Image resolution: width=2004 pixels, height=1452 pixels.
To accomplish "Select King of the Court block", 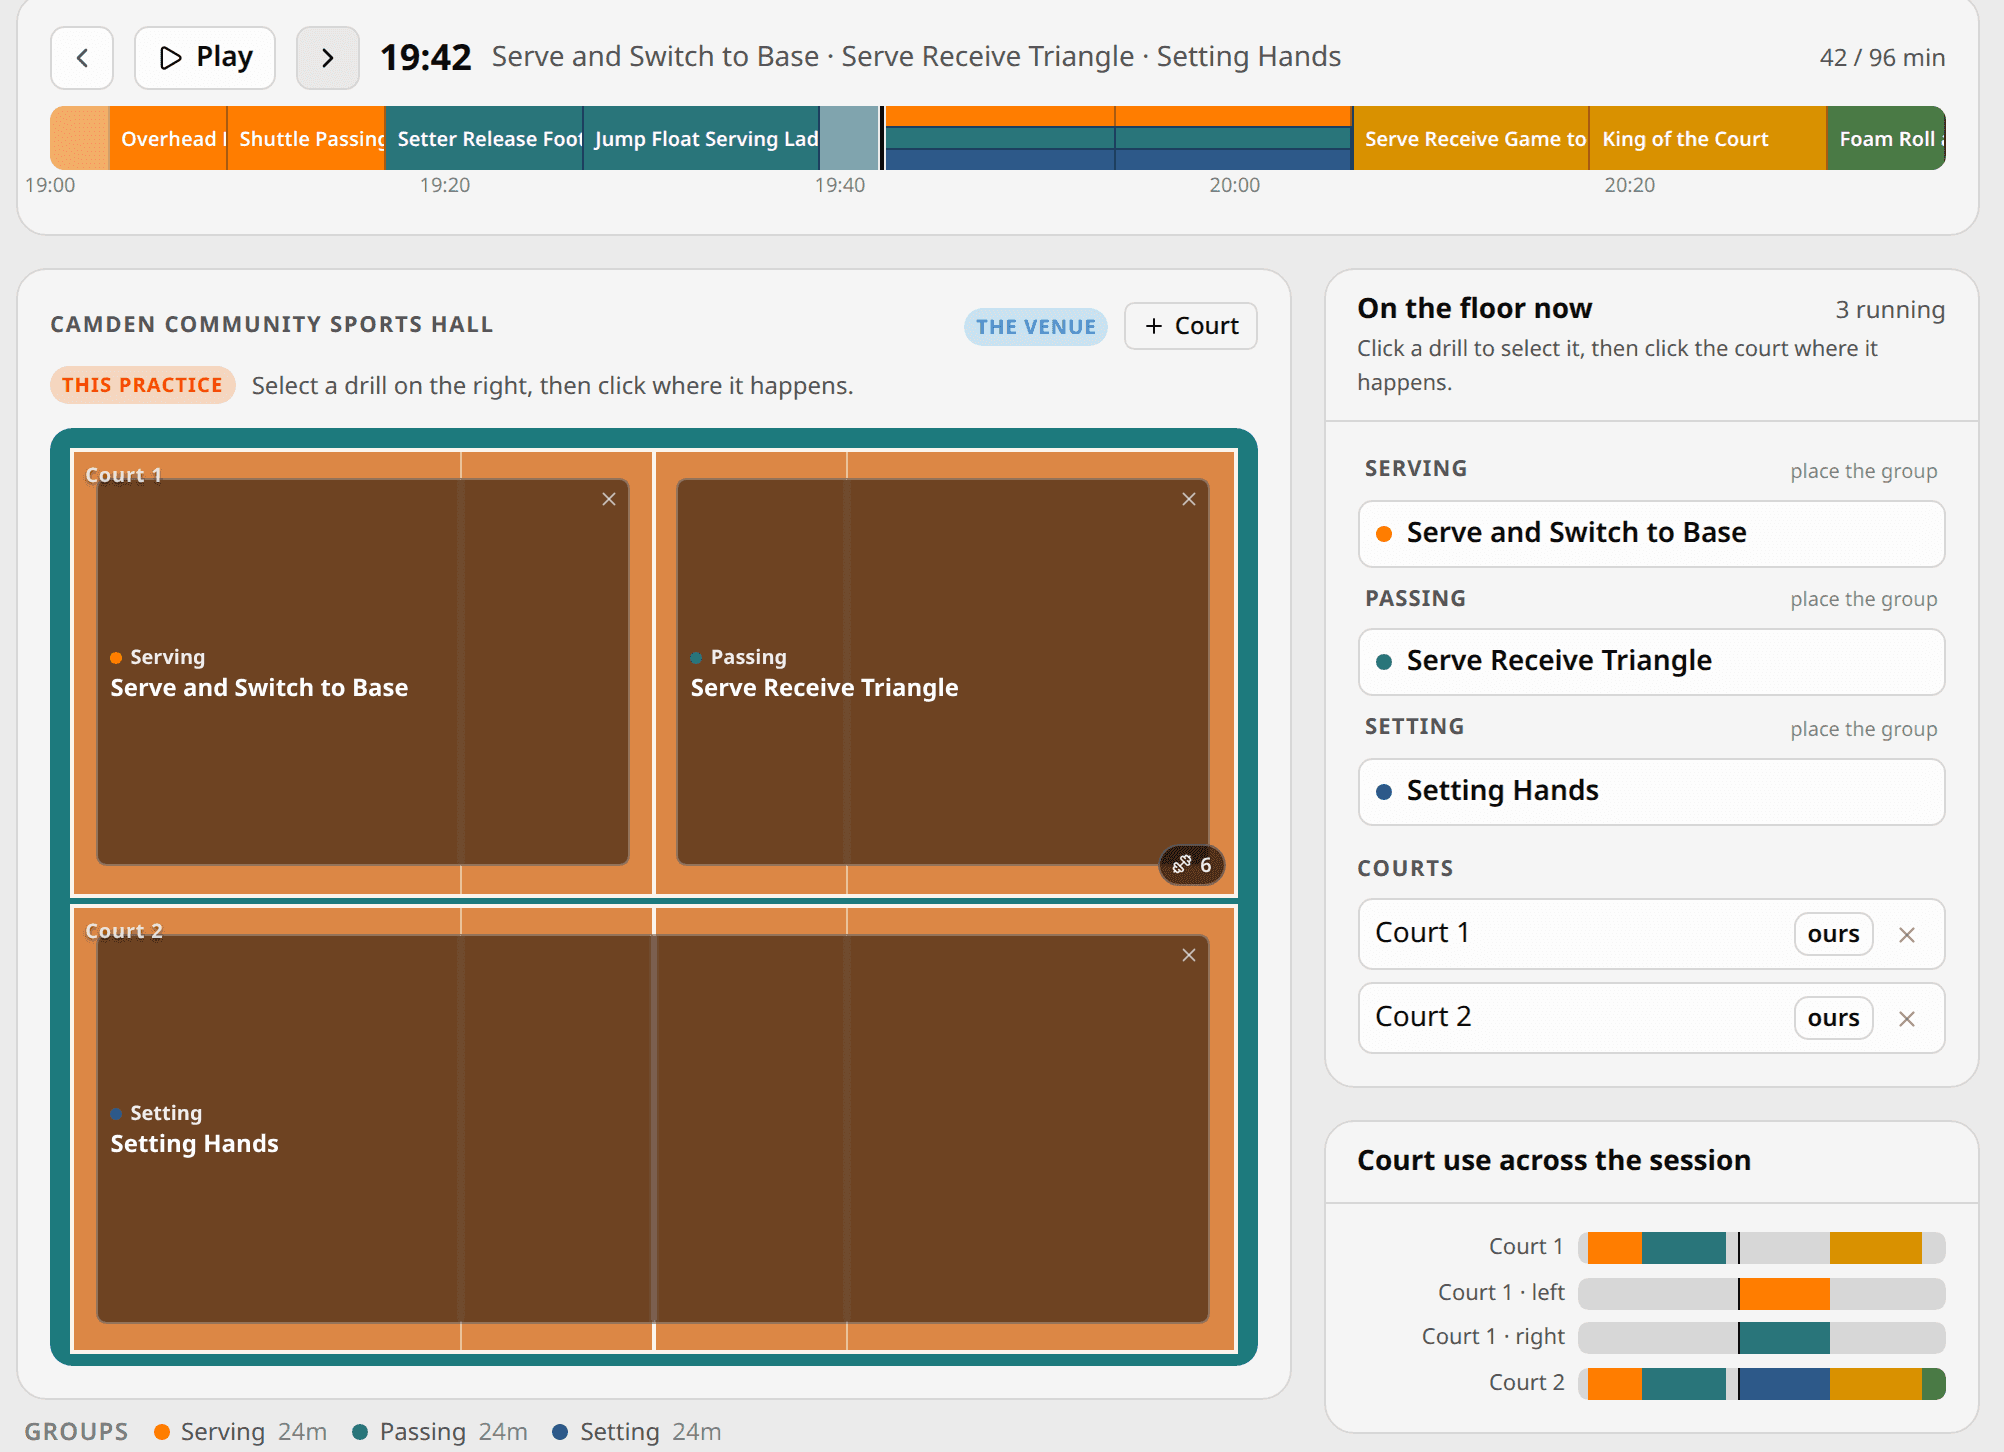I will [1708, 138].
